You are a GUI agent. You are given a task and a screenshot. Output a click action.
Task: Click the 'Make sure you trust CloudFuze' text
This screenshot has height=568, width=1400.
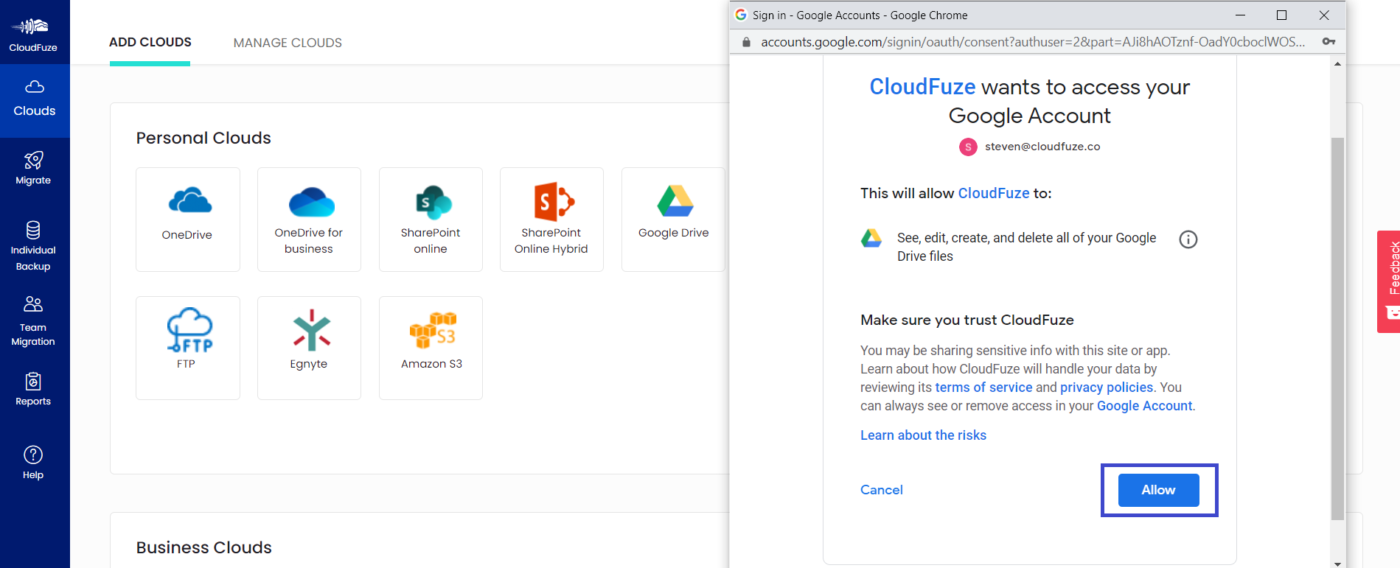[967, 320]
